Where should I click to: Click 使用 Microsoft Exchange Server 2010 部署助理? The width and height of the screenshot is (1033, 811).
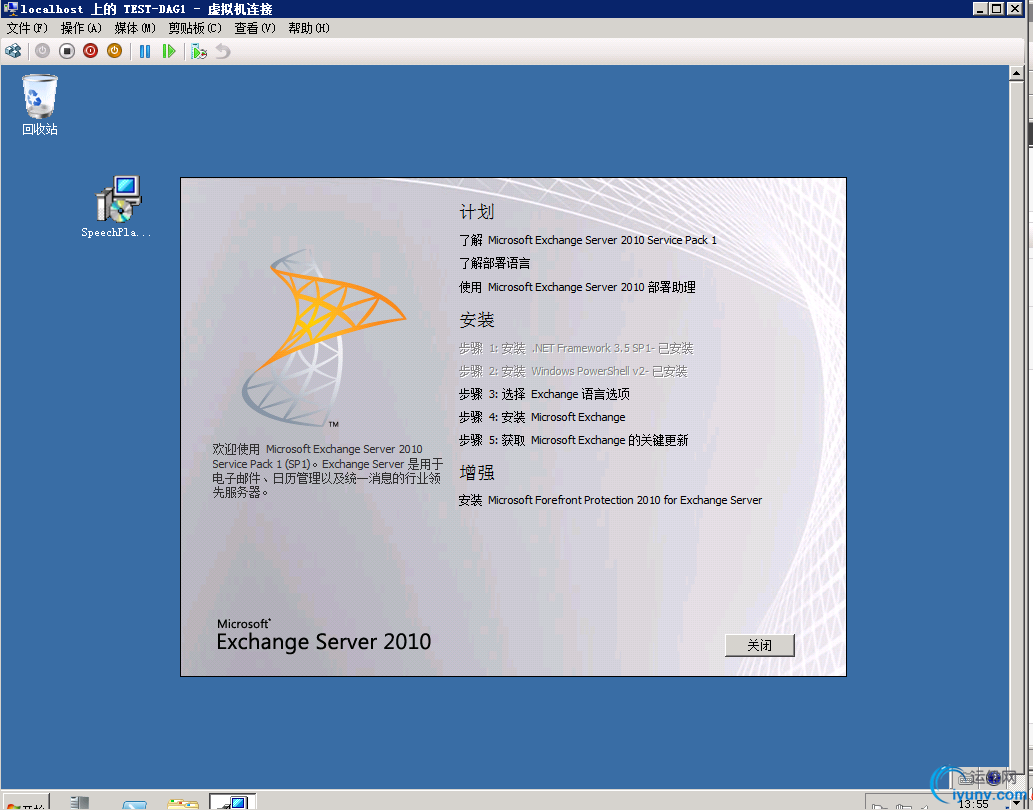(x=577, y=287)
